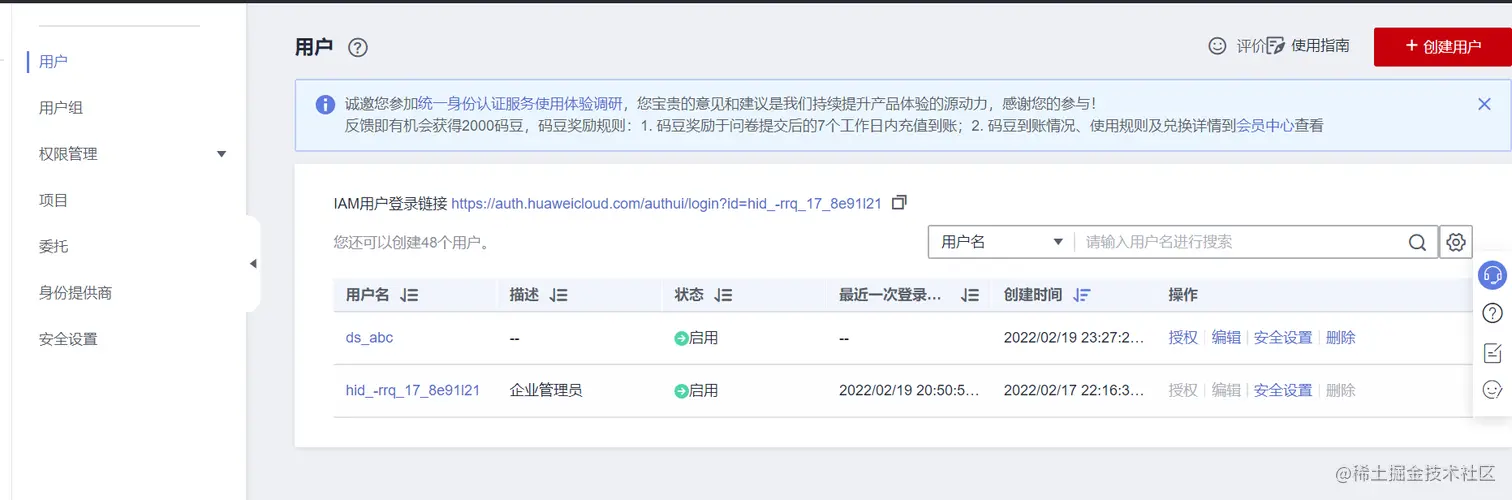Viewport: 1512px width, 500px height.
Task: Open 用户组 in the sidebar
Action: [x=61, y=108]
